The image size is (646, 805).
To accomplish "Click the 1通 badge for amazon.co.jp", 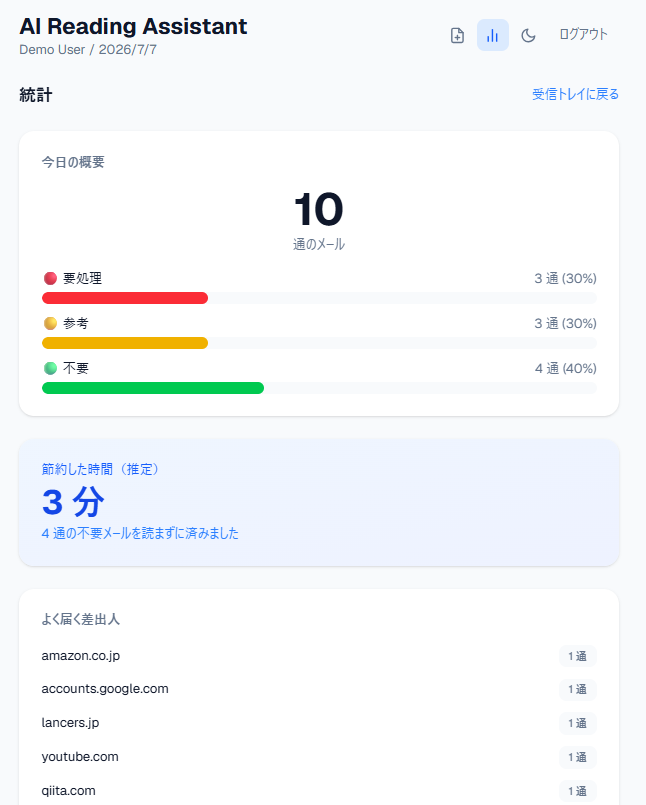I will coord(578,656).
